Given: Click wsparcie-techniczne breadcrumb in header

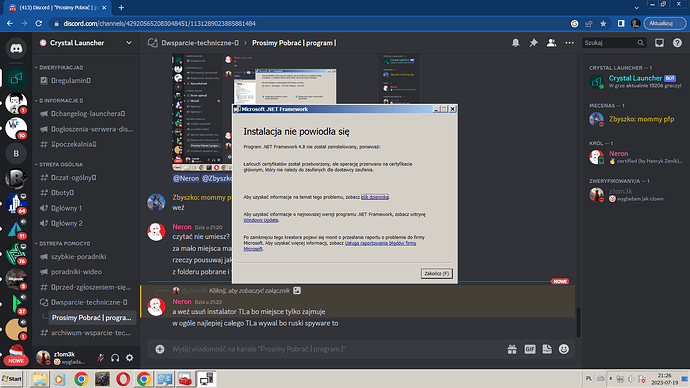Looking at the screenshot, I should click(200, 43).
